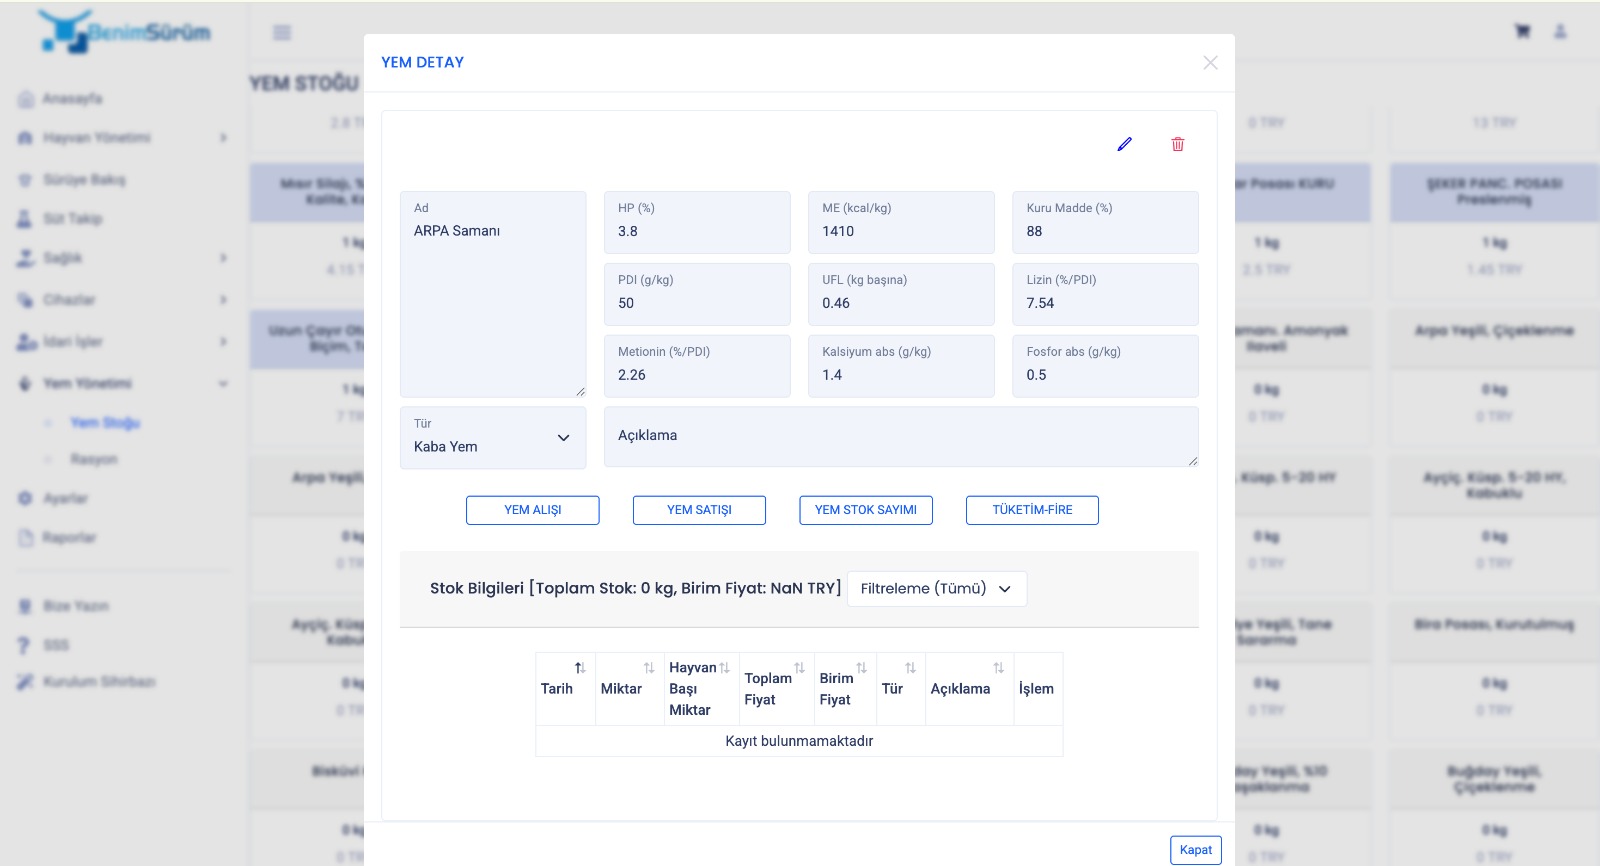
Task: Click the pencil edit icon in Yem Detay
Action: [1125, 144]
